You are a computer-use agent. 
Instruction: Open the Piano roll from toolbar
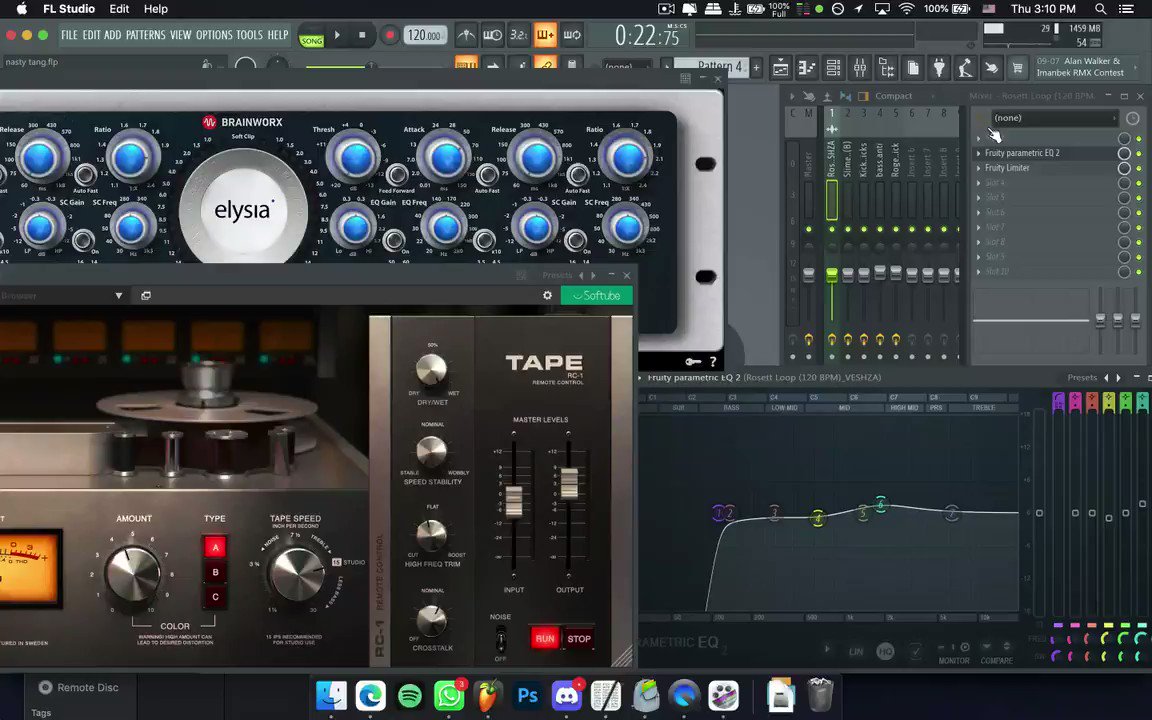click(807, 68)
